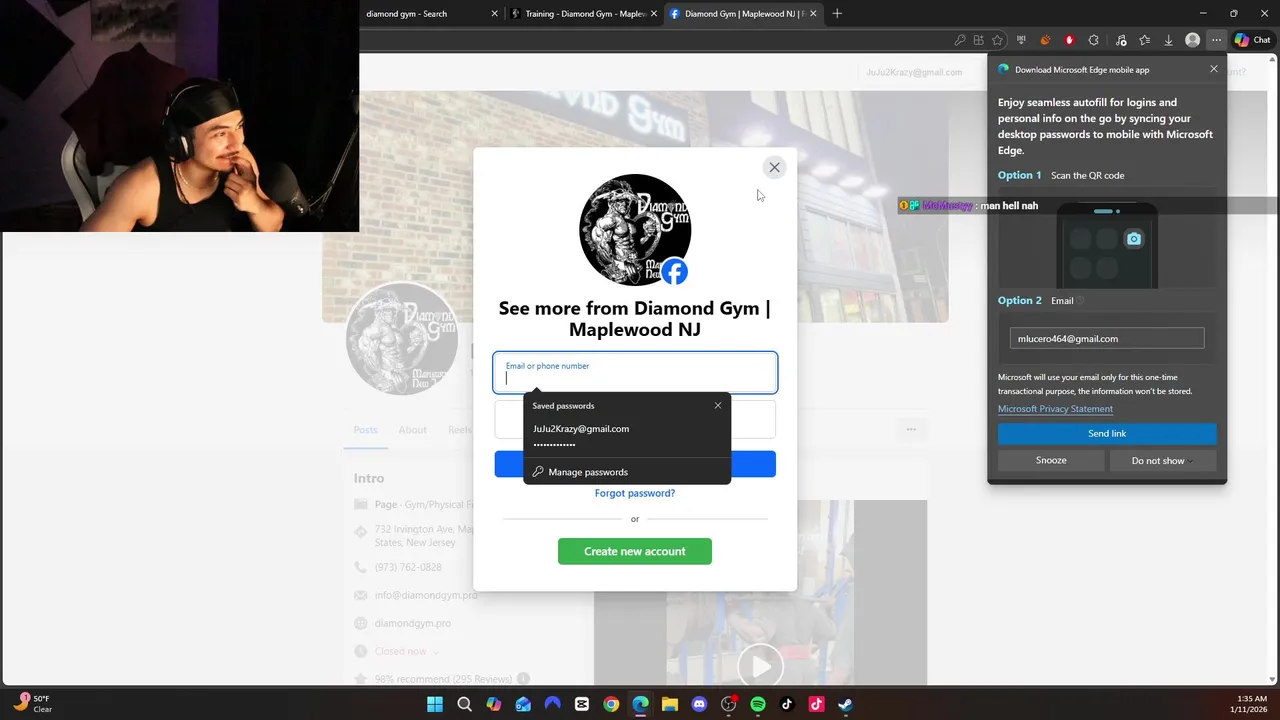The width and height of the screenshot is (1280, 720).
Task: Open the browser profile avatar
Action: [1192, 40]
